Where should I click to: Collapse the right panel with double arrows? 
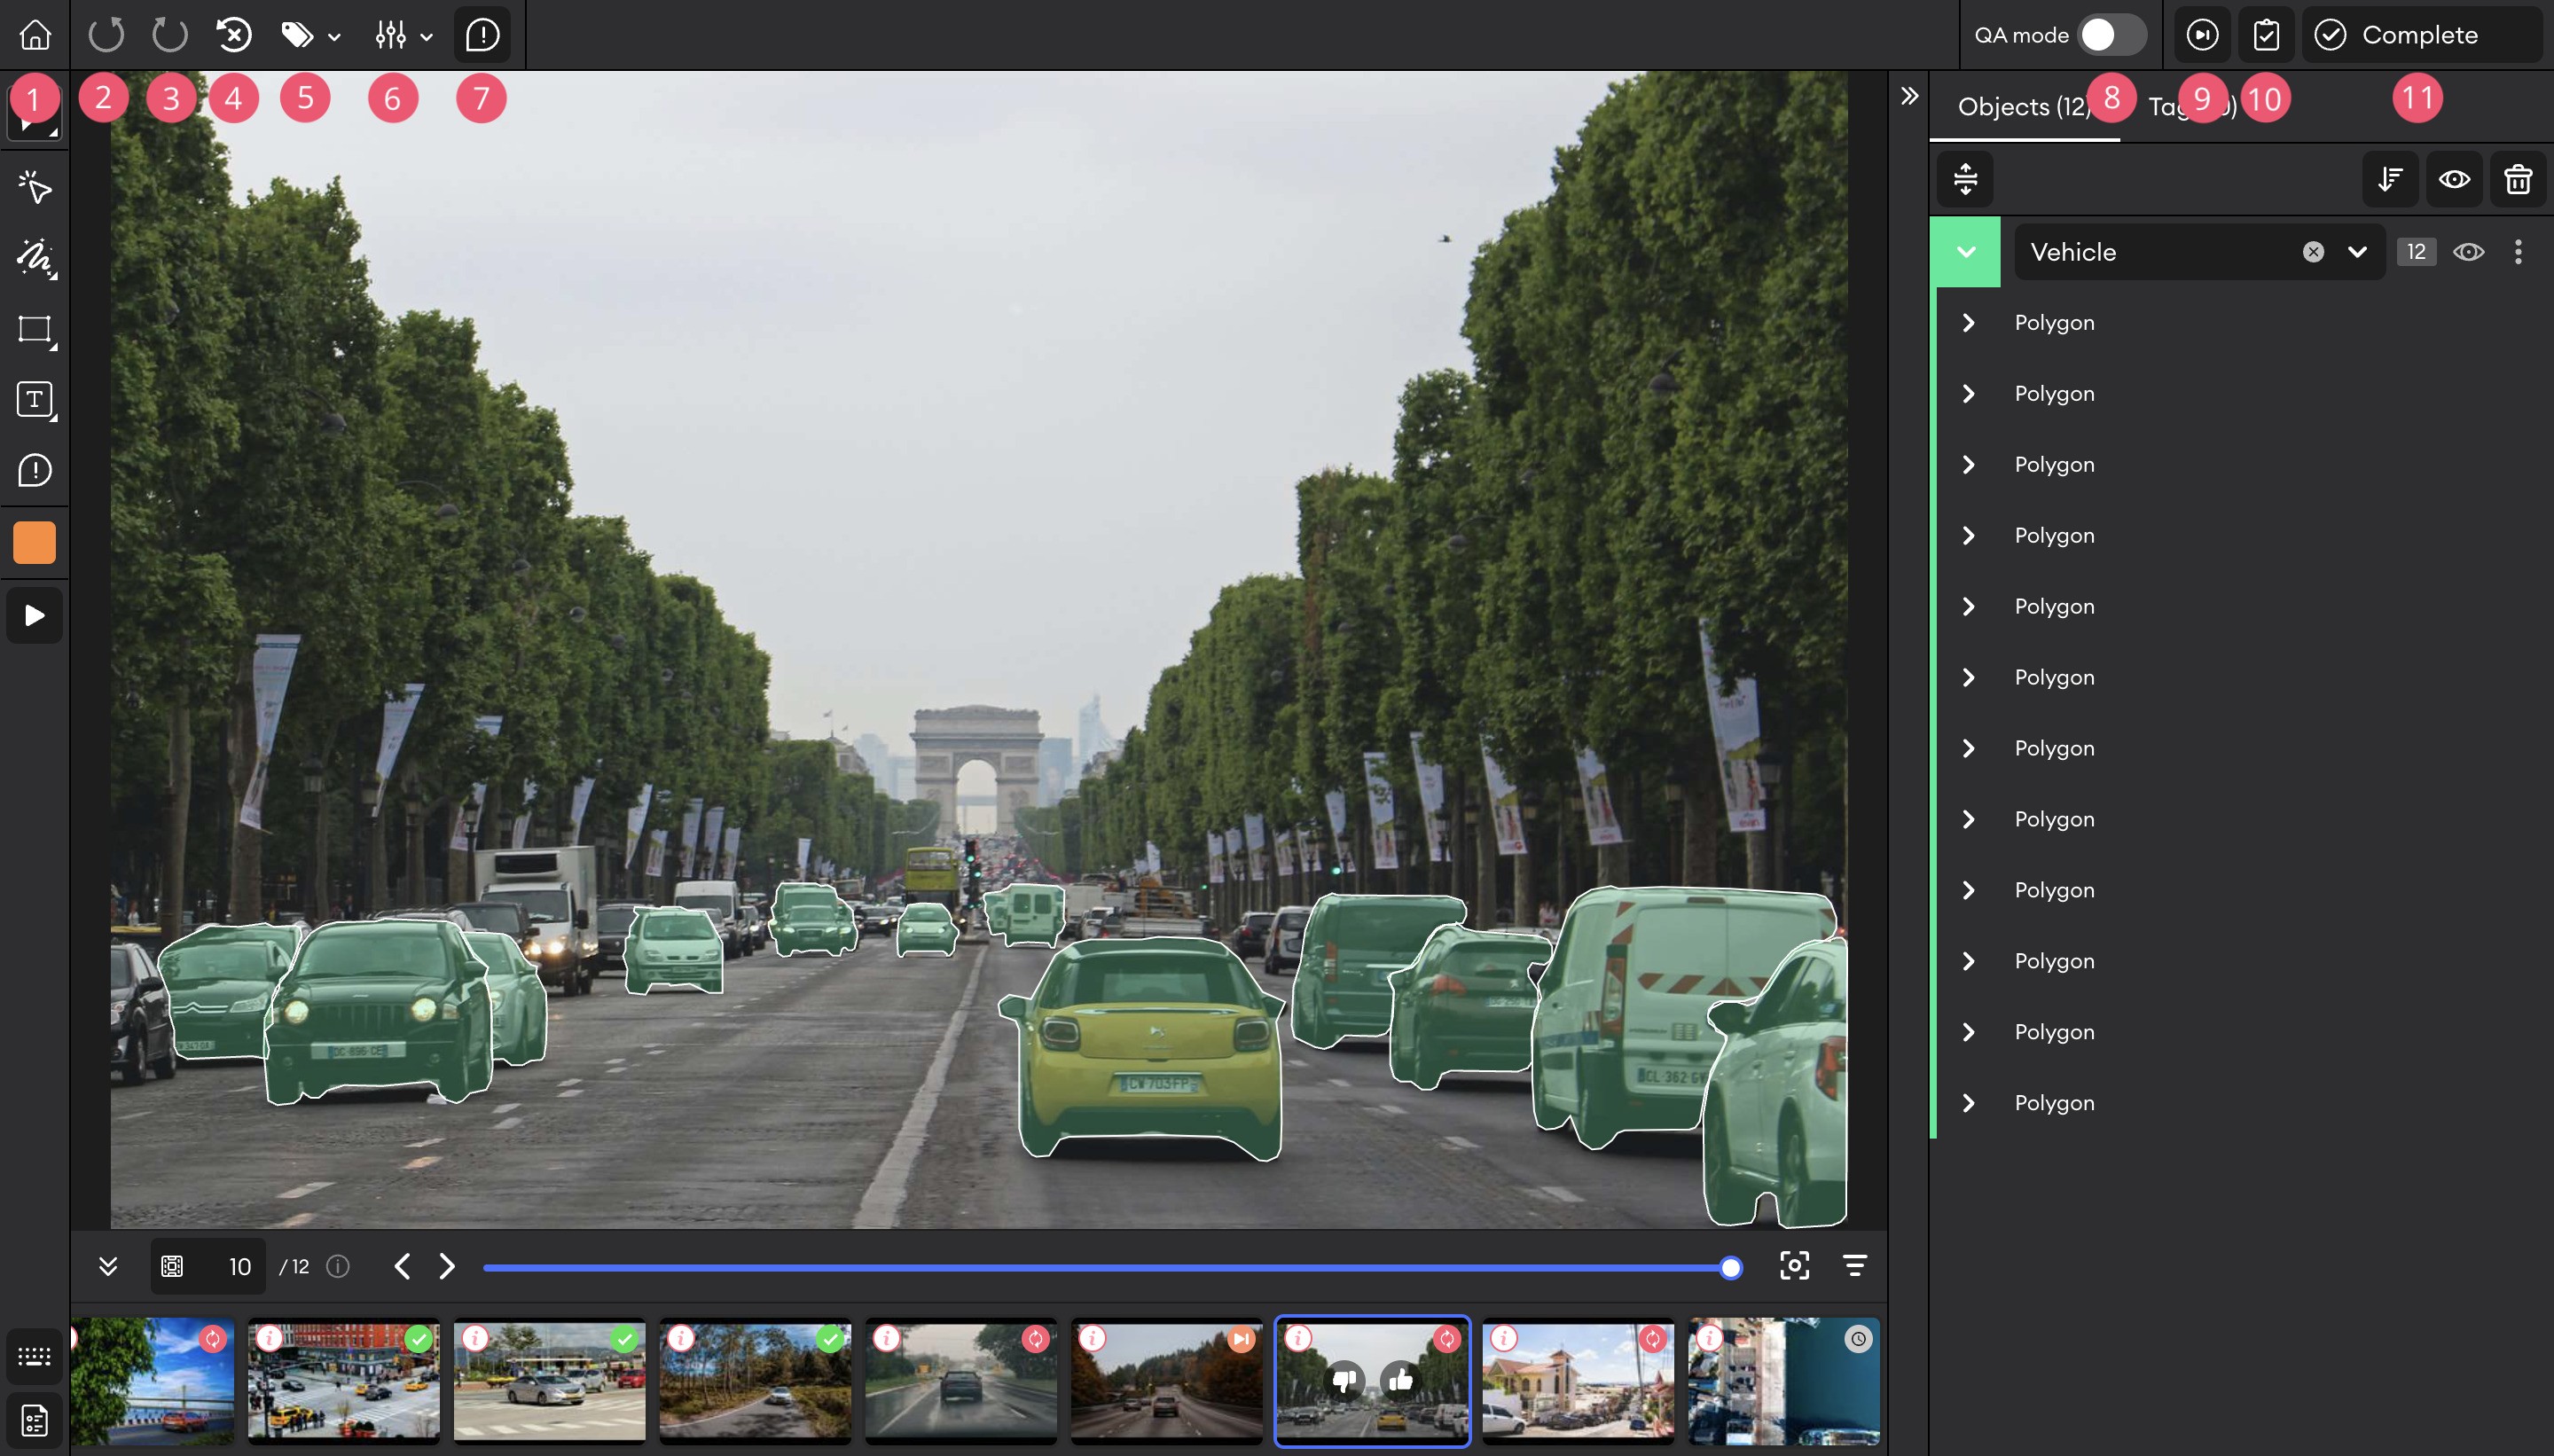[1910, 96]
